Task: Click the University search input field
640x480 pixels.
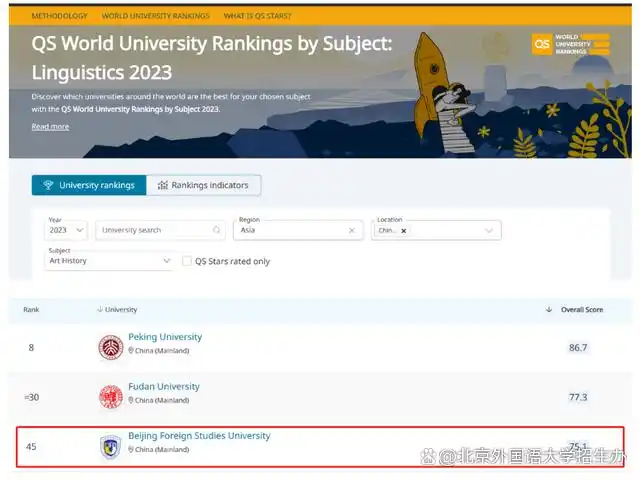Action: coord(160,230)
